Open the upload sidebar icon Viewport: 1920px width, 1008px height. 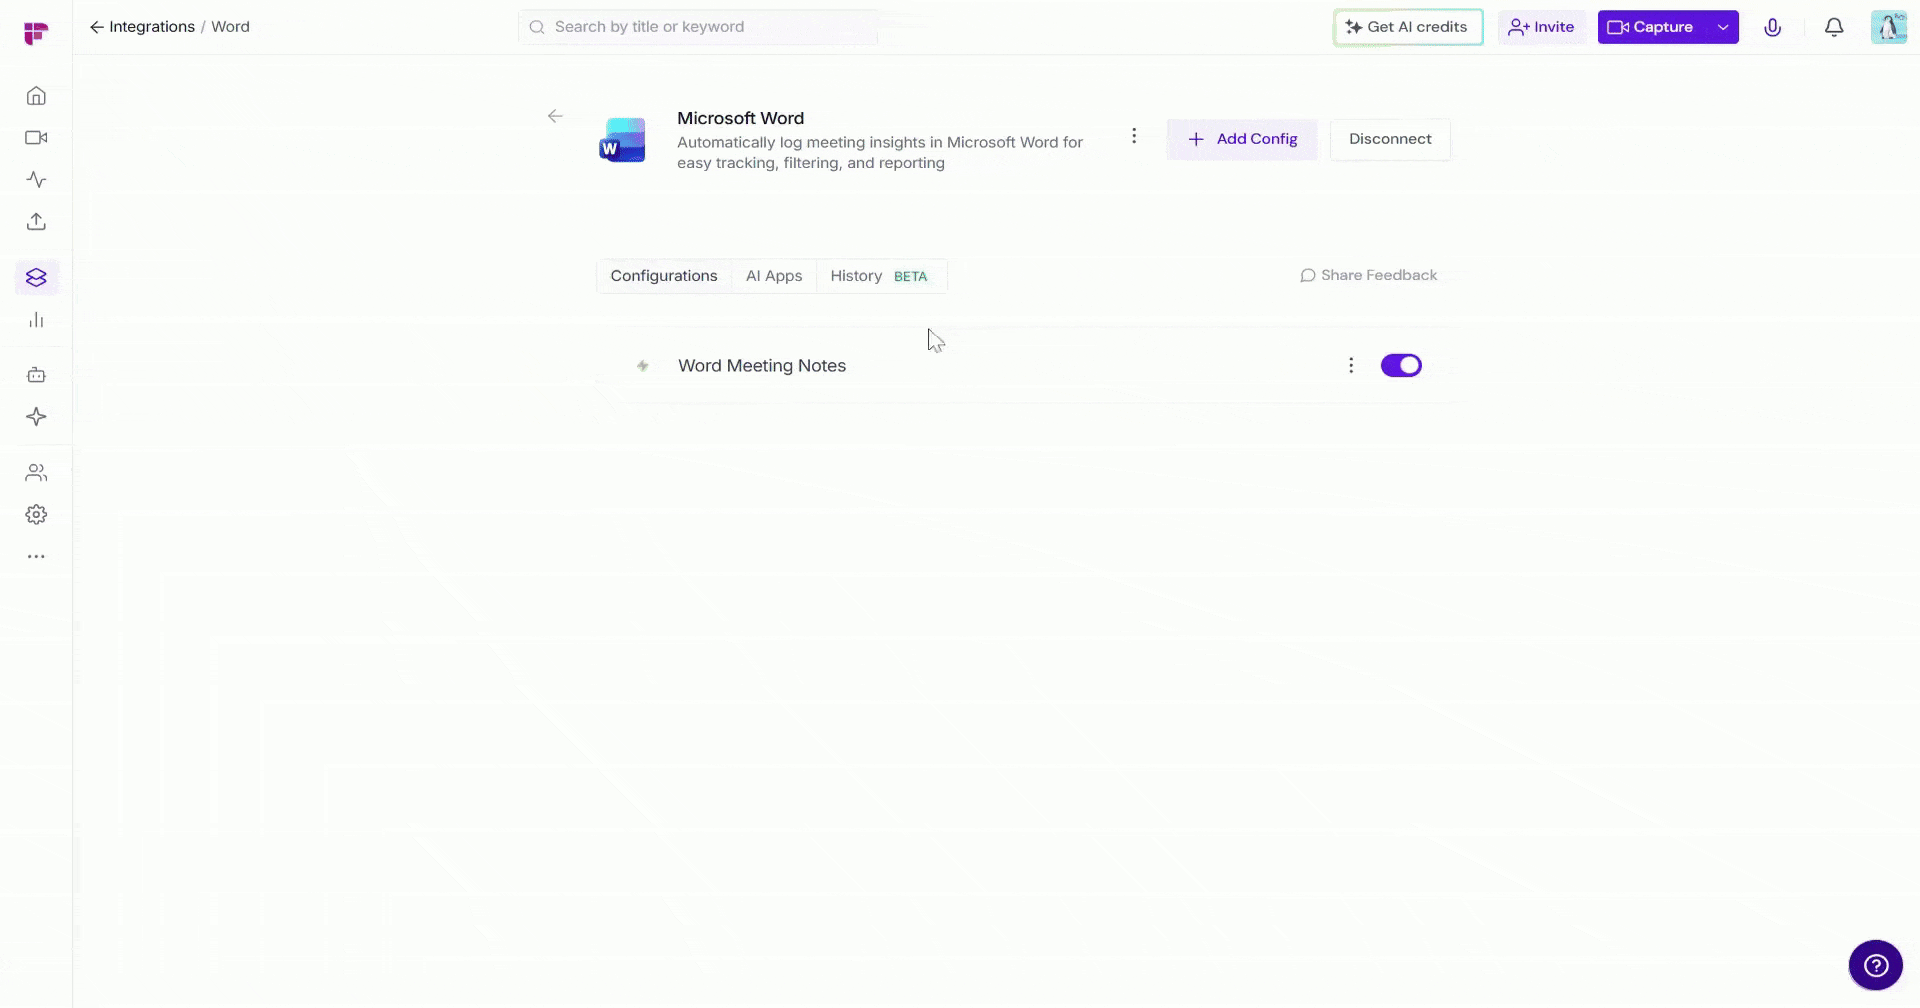pos(36,222)
